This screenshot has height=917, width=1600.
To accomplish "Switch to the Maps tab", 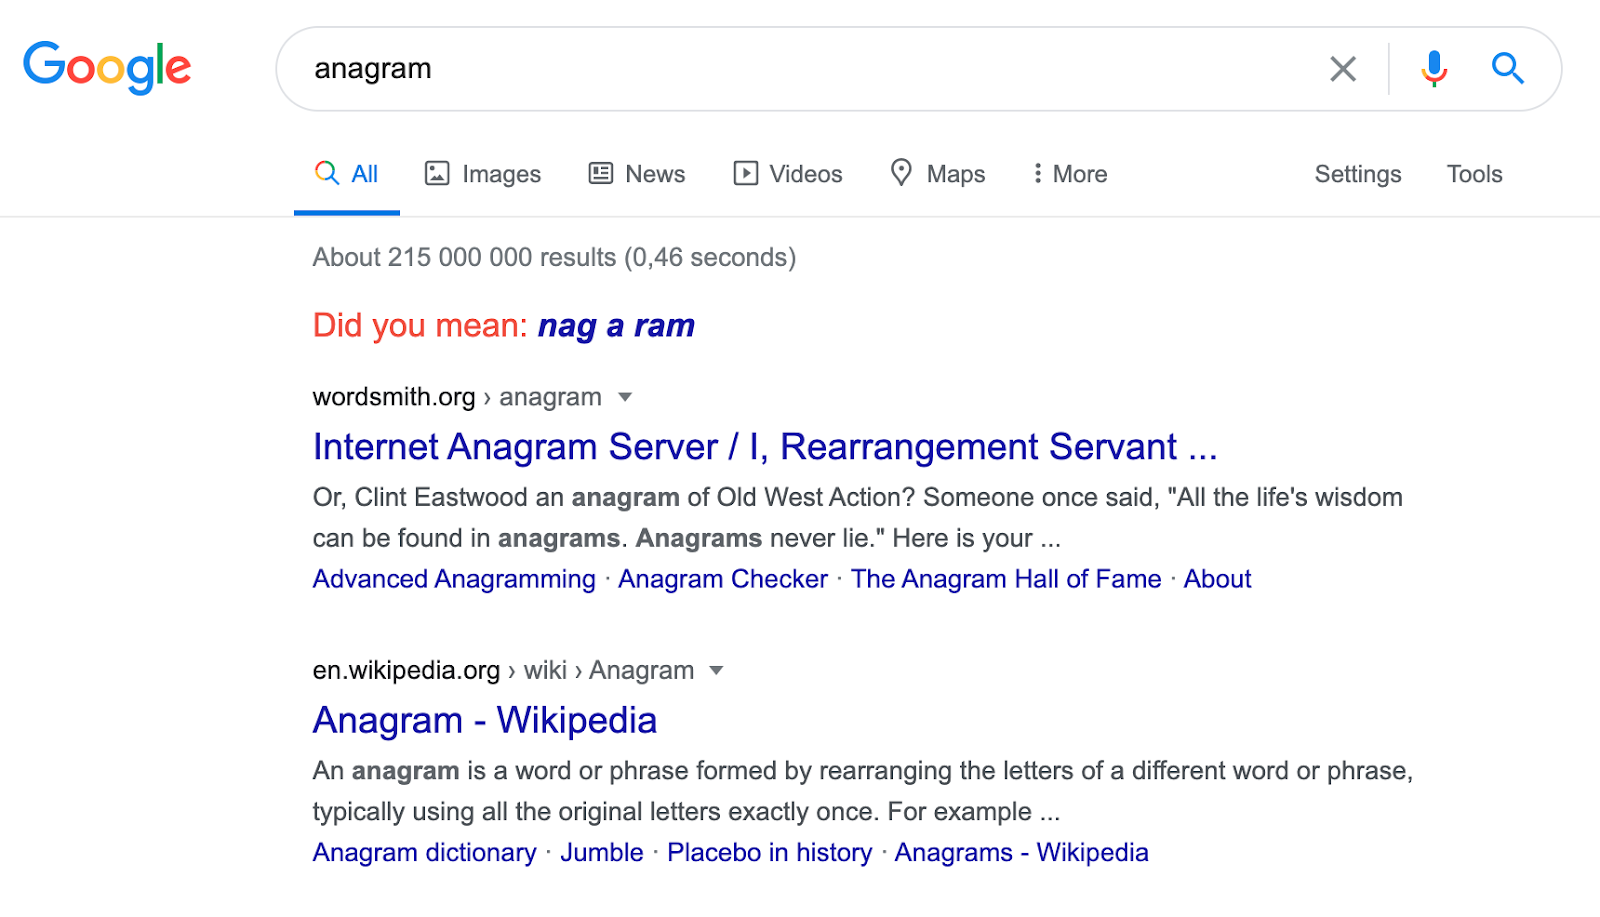I will click(x=938, y=174).
